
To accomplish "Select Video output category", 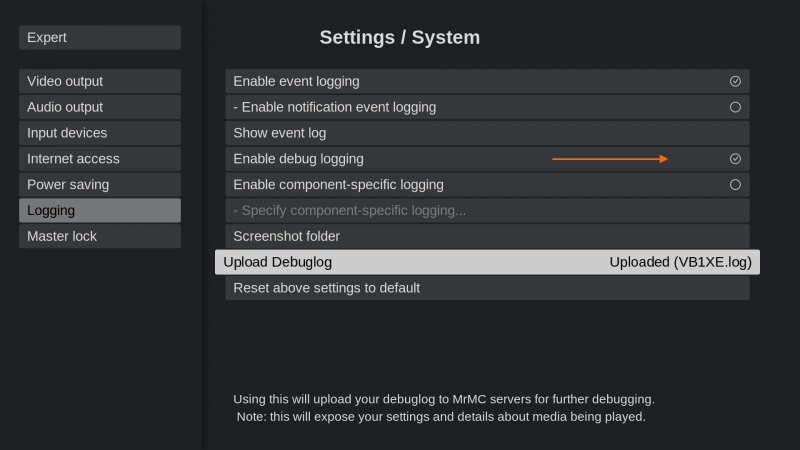I will (100, 81).
